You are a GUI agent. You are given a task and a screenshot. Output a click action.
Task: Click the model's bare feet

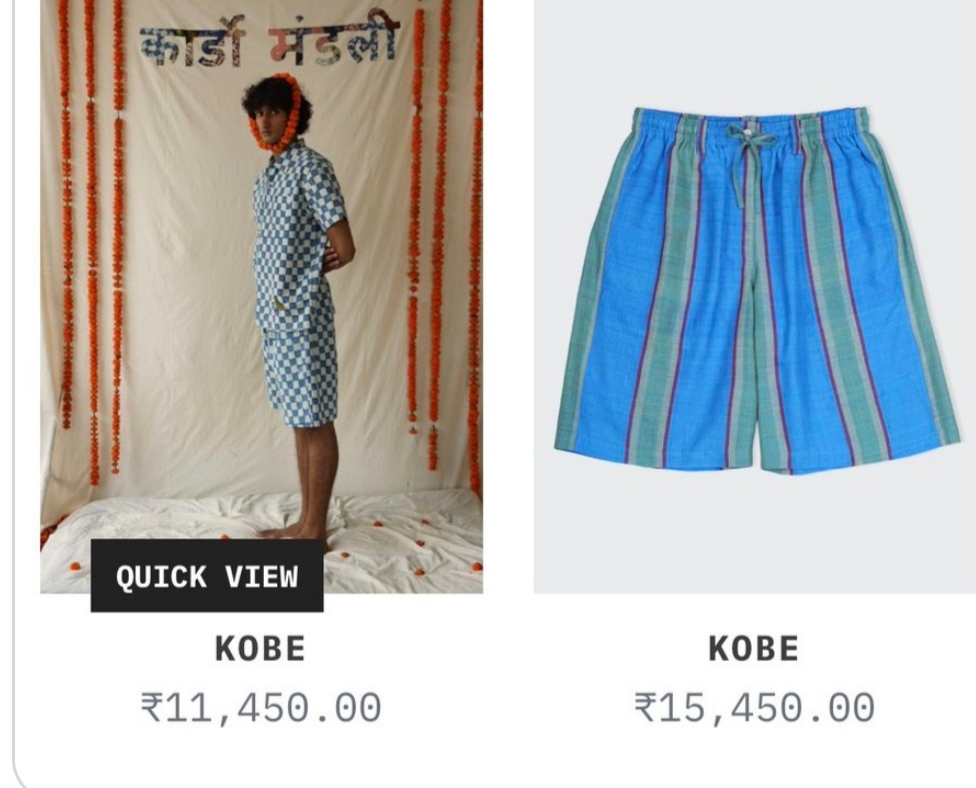coord(293,532)
